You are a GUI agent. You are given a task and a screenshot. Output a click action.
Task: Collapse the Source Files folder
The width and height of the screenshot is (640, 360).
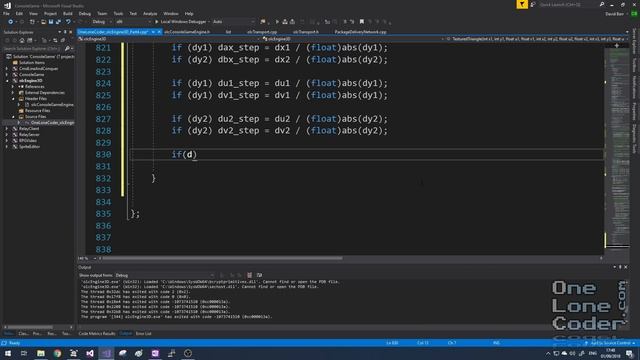13,117
